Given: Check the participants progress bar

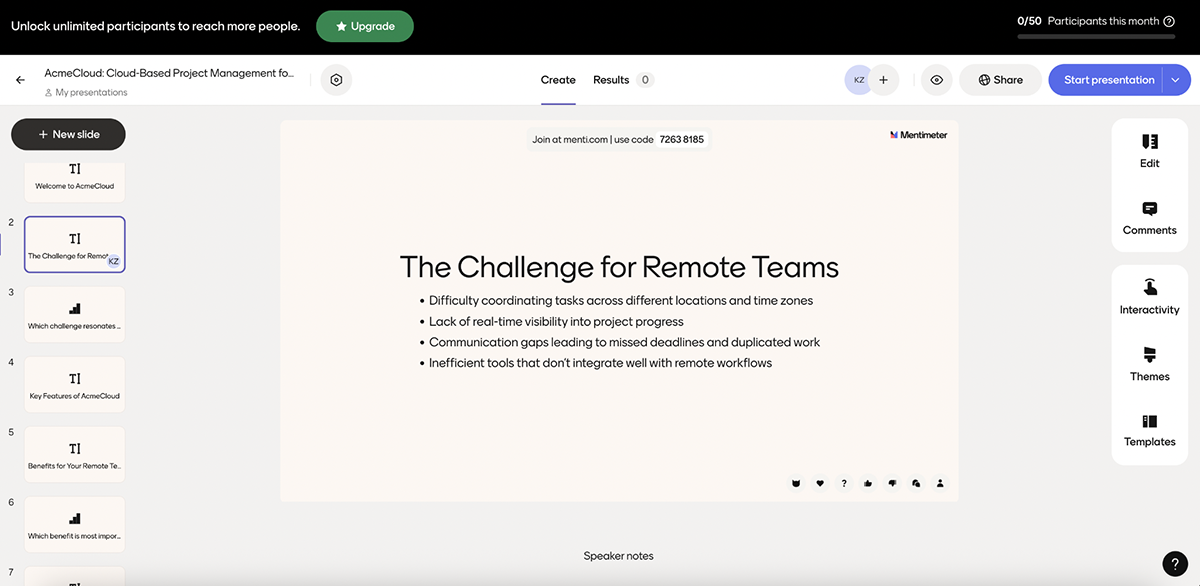Looking at the screenshot, I should coord(1096,37).
